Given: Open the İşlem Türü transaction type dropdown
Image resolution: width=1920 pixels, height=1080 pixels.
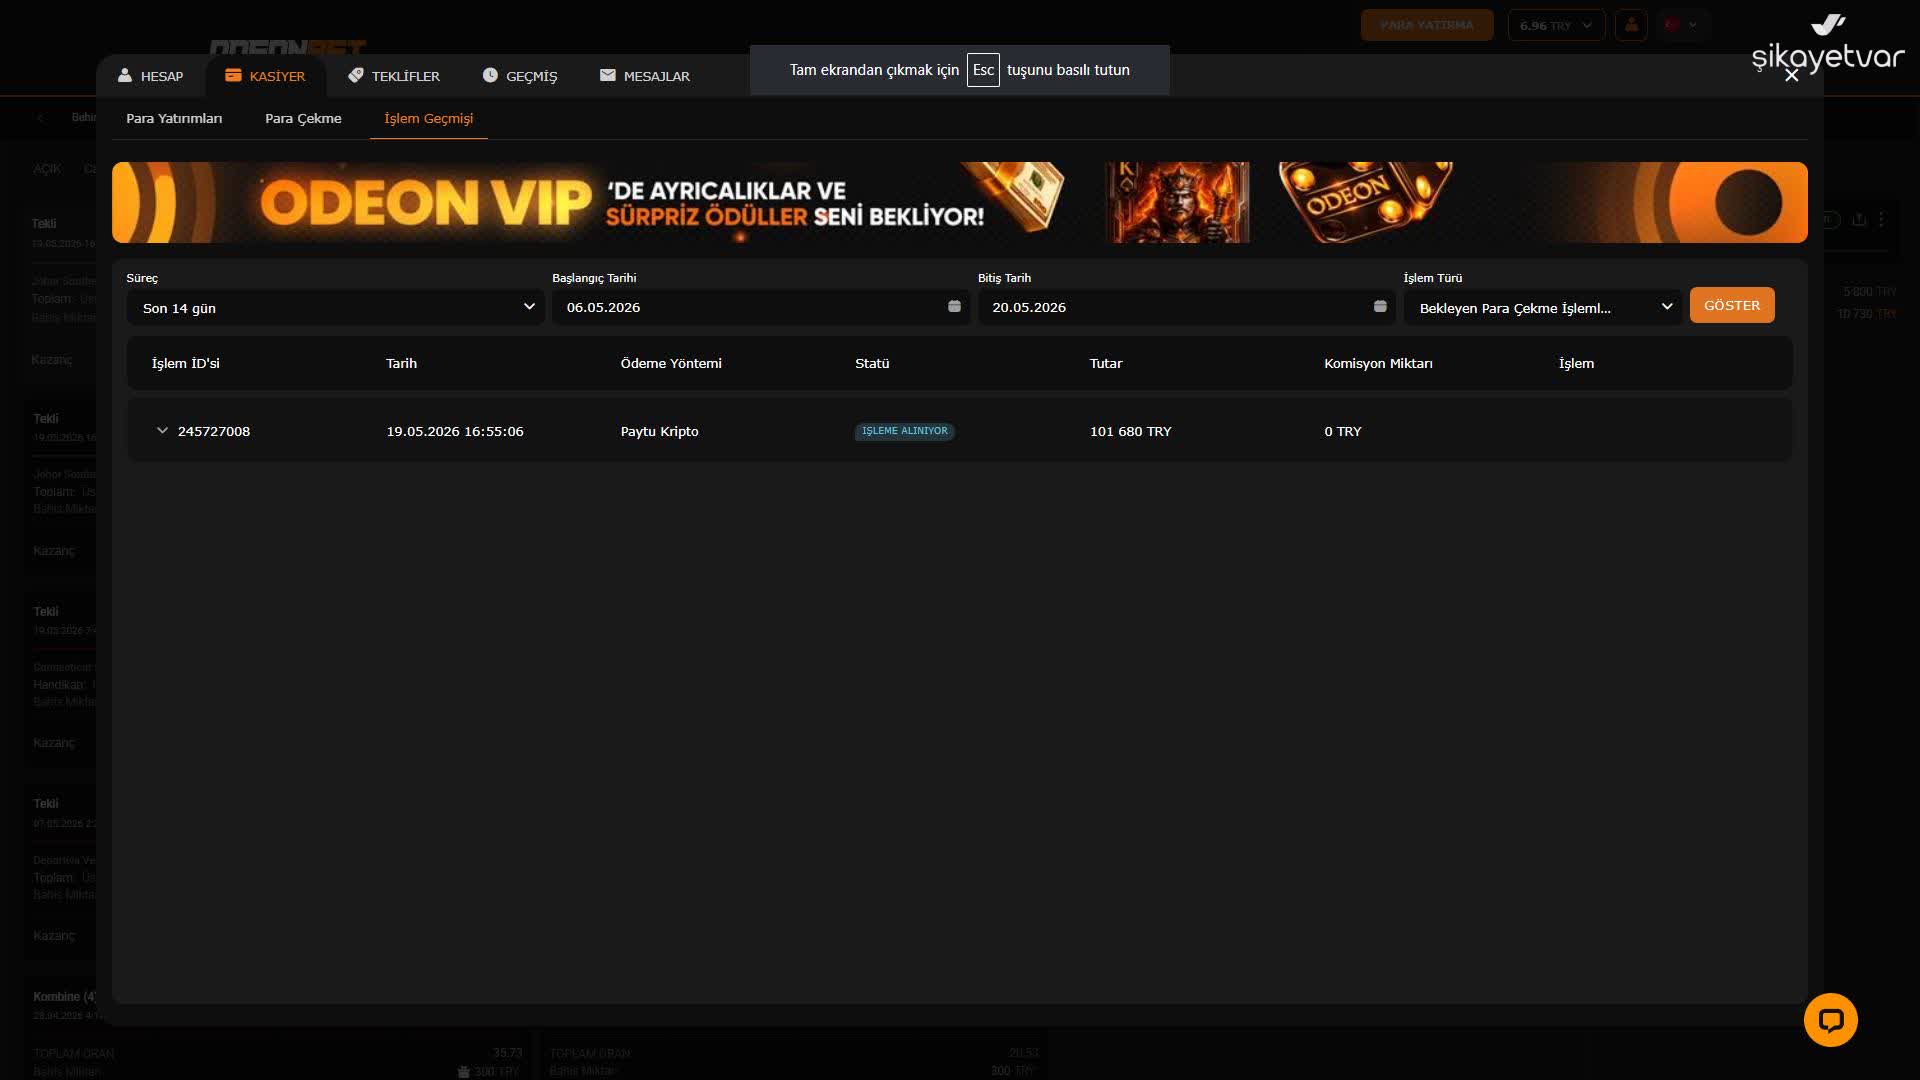Looking at the screenshot, I should click(1543, 307).
